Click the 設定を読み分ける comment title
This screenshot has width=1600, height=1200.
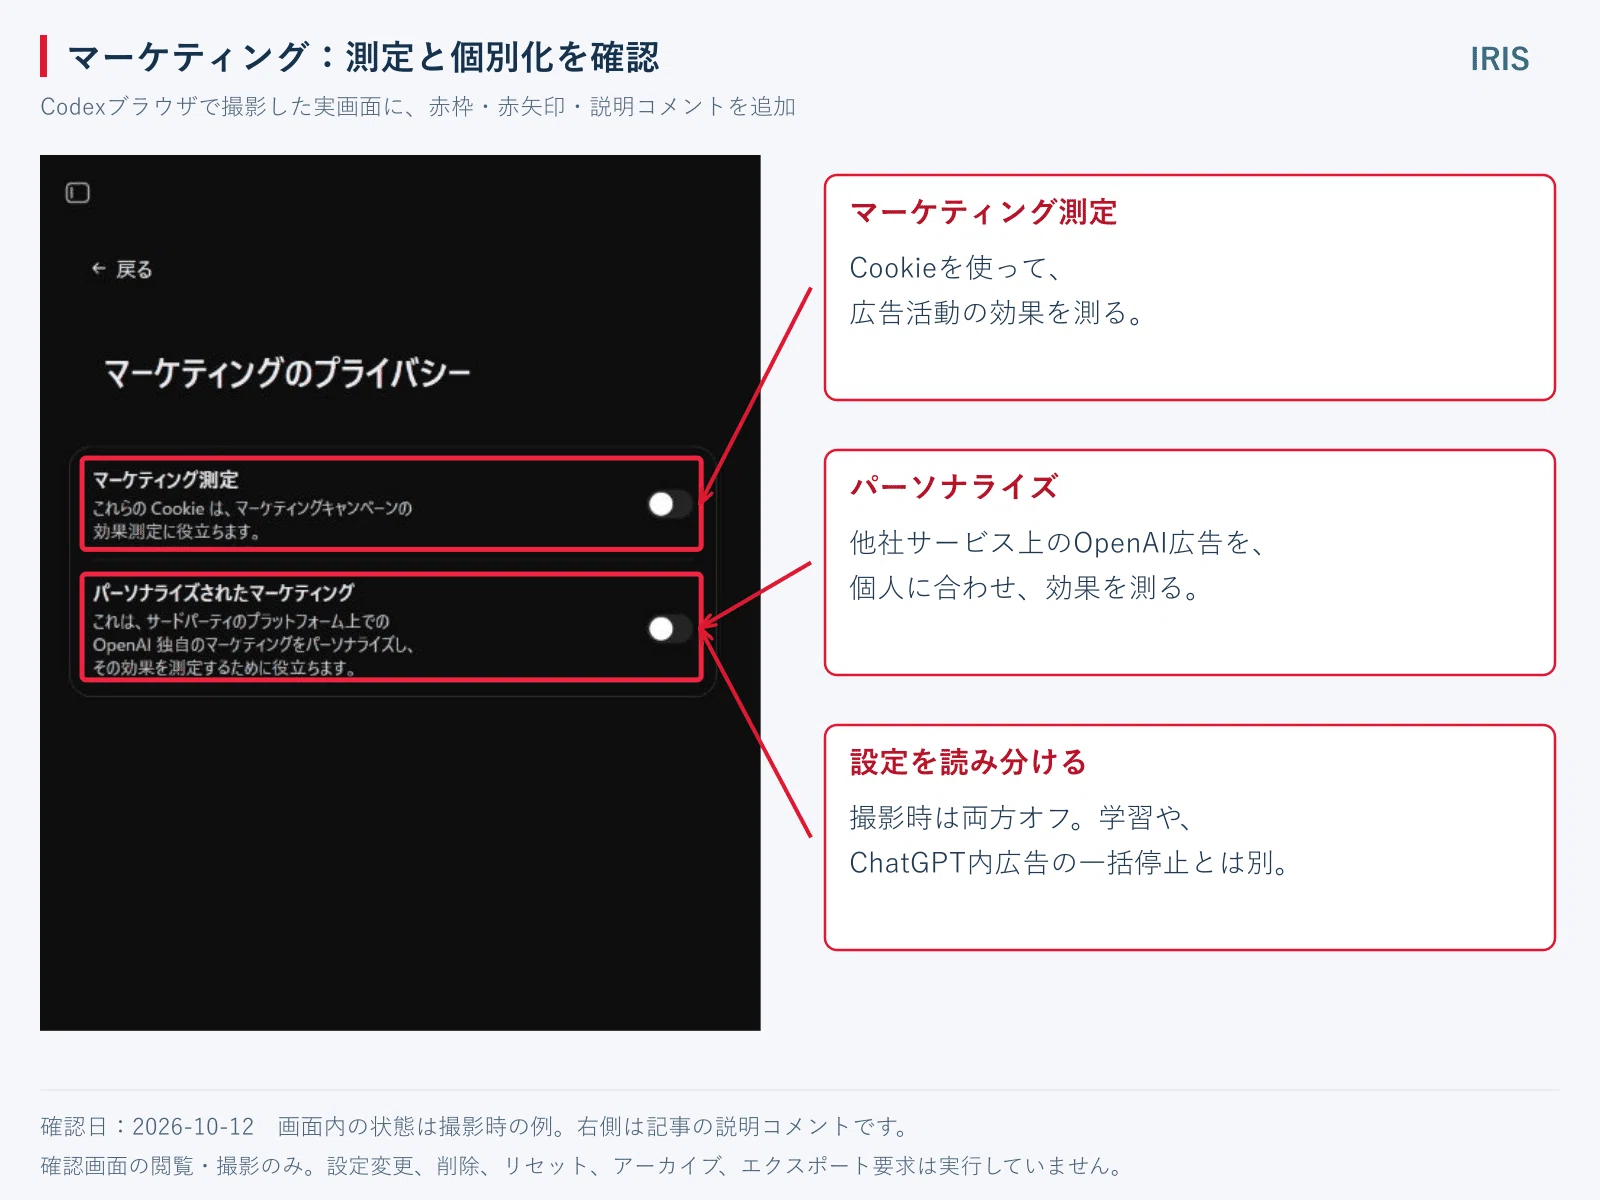[968, 762]
